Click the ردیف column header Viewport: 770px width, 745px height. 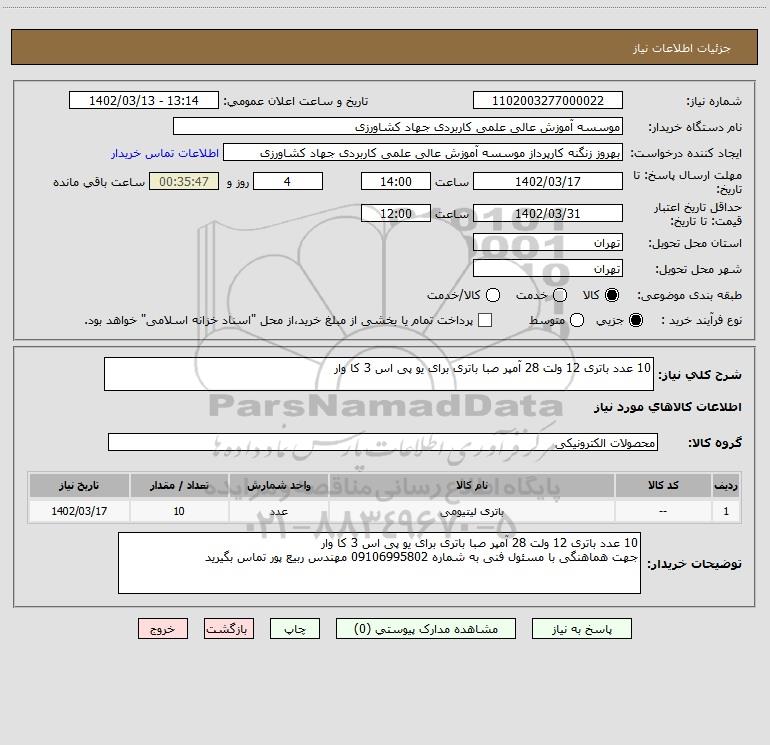726,485
